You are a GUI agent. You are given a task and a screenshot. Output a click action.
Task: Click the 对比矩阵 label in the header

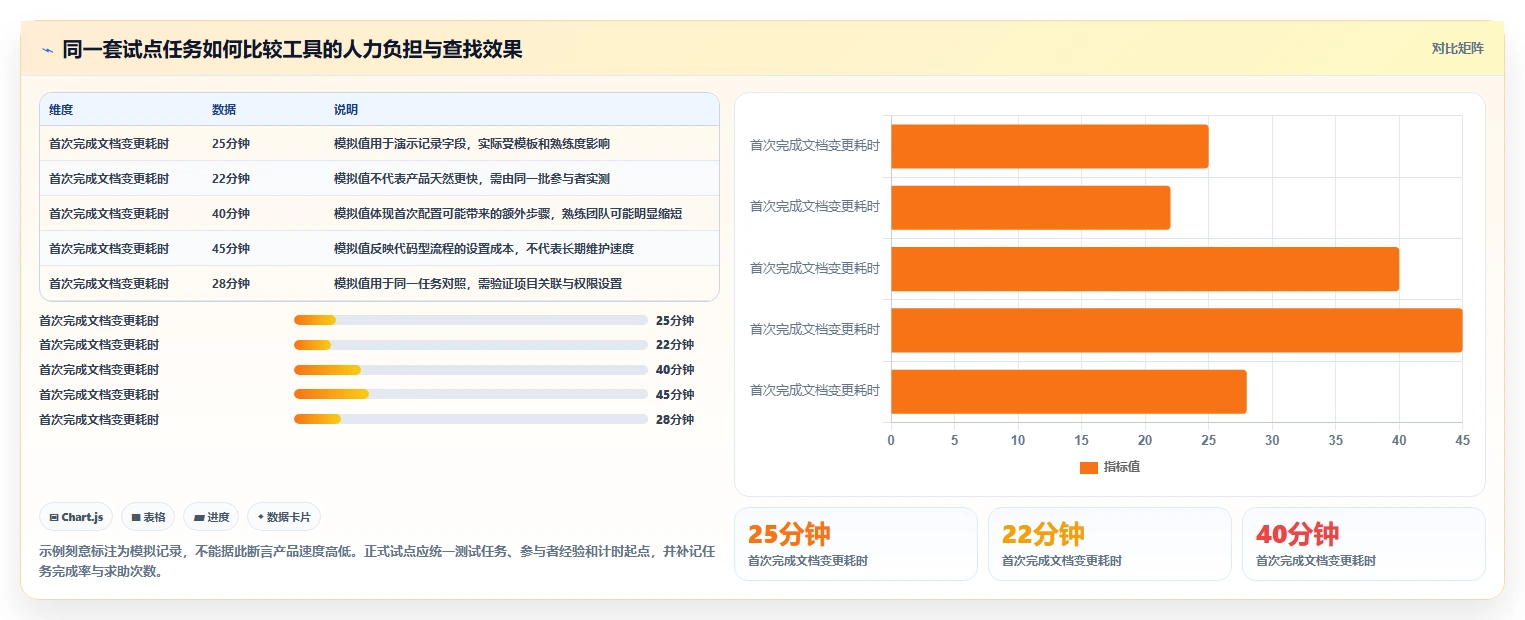(1457, 48)
